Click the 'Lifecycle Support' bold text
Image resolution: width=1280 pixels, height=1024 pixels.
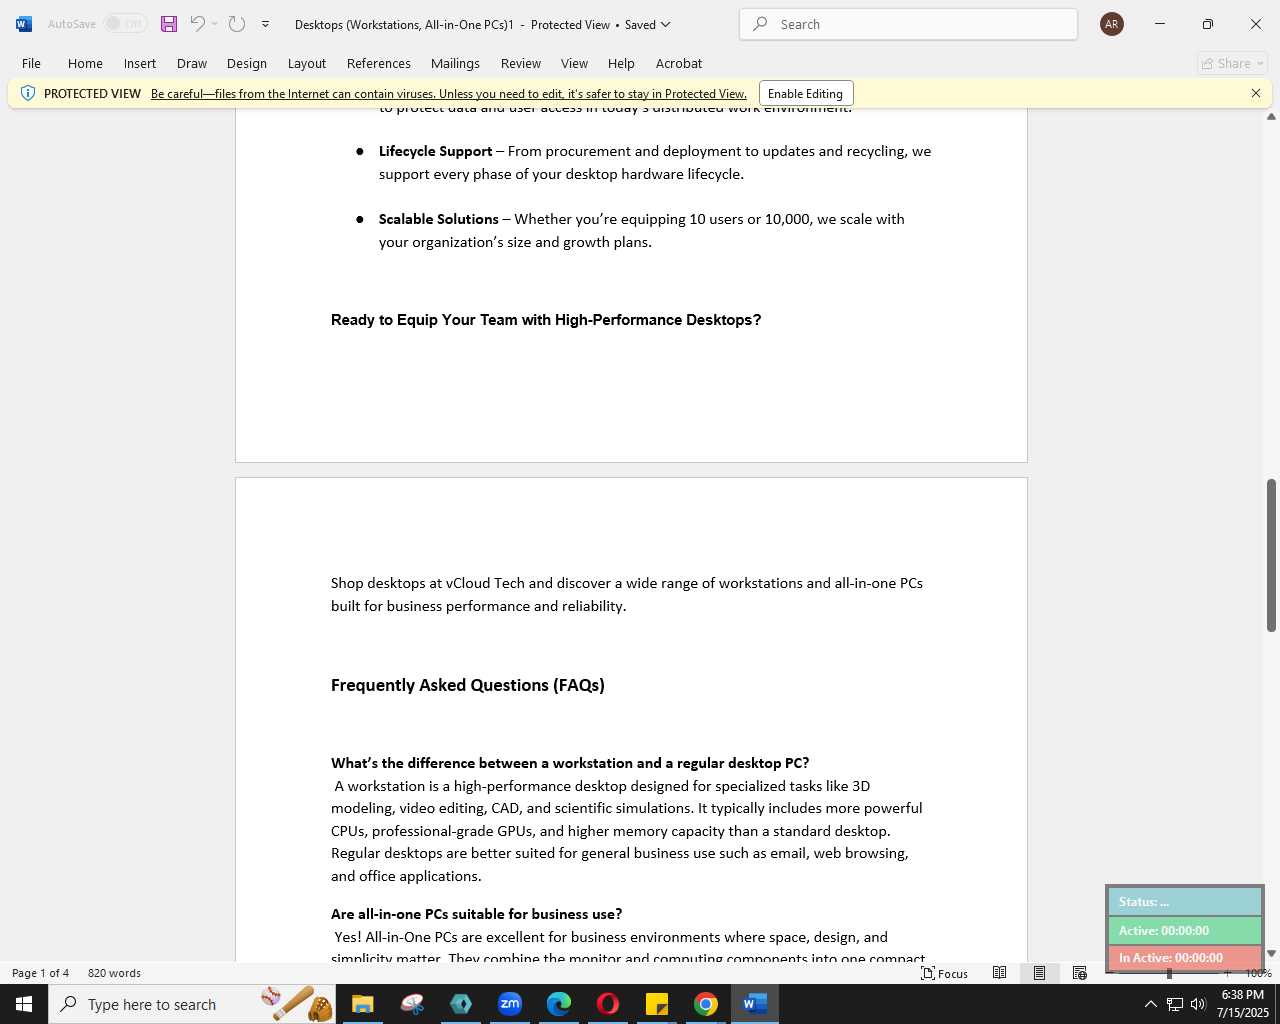(x=435, y=151)
